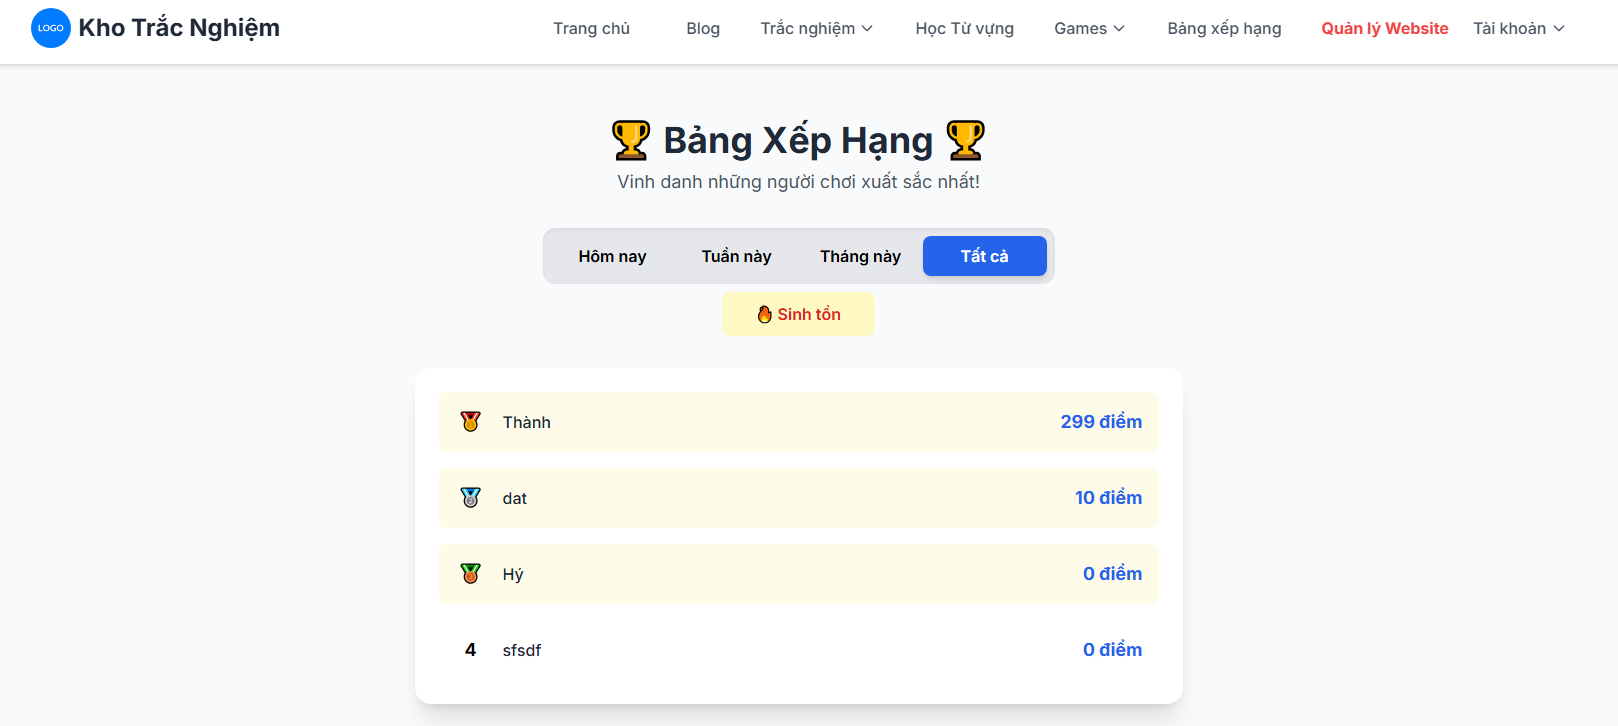The width and height of the screenshot is (1618, 726).
Task: Choose the Tất cả filter tab
Action: point(984,256)
